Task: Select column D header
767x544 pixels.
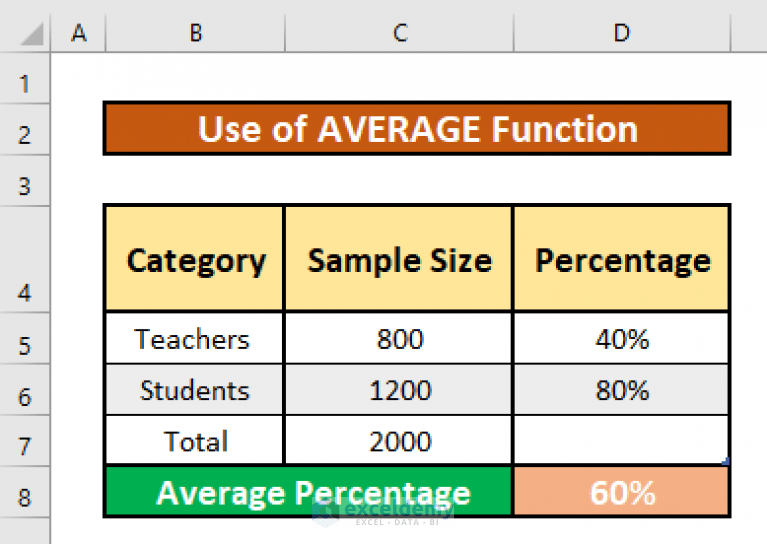Action: (x=622, y=32)
